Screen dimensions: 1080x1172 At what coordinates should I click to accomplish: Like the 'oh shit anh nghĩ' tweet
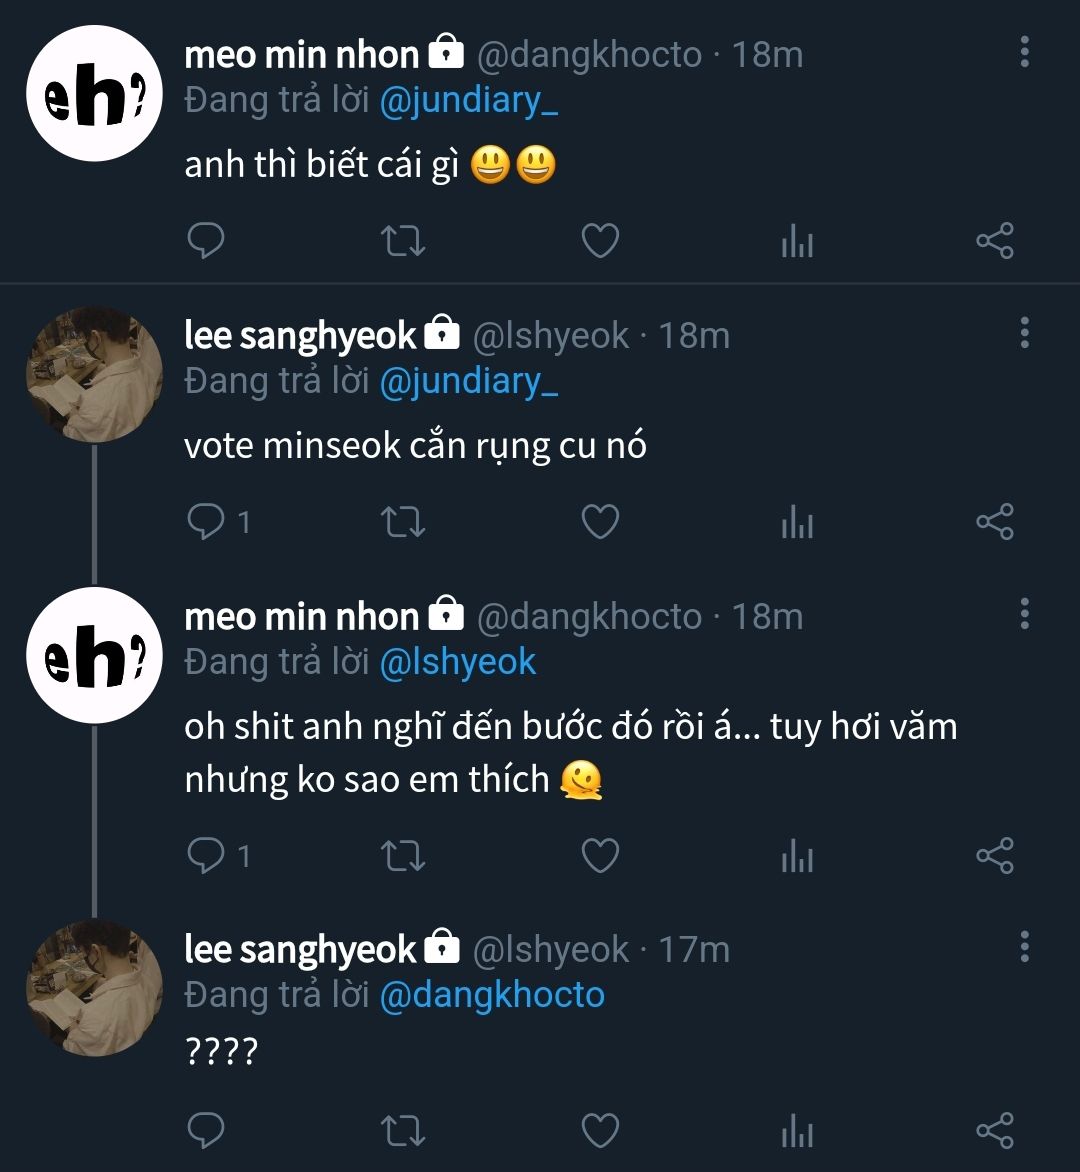pyautogui.click(x=600, y=855)
